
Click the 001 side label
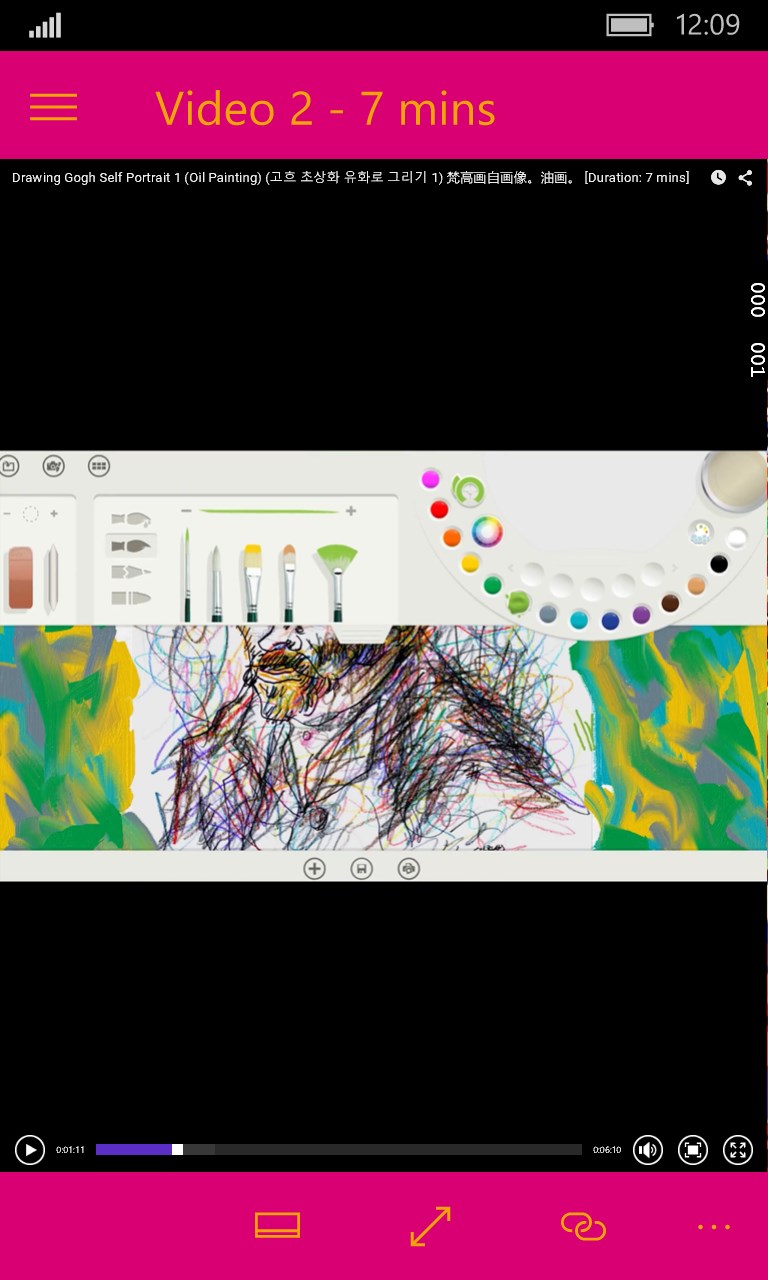(x=757, y=359)
